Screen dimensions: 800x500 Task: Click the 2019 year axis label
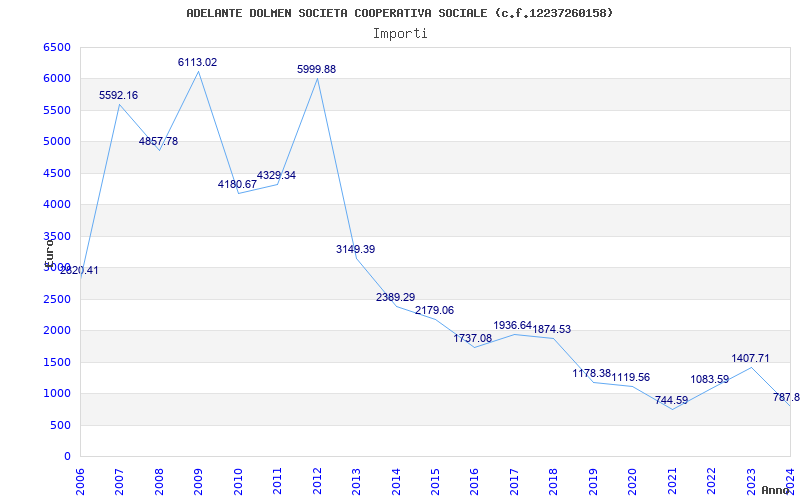point(592,482)
